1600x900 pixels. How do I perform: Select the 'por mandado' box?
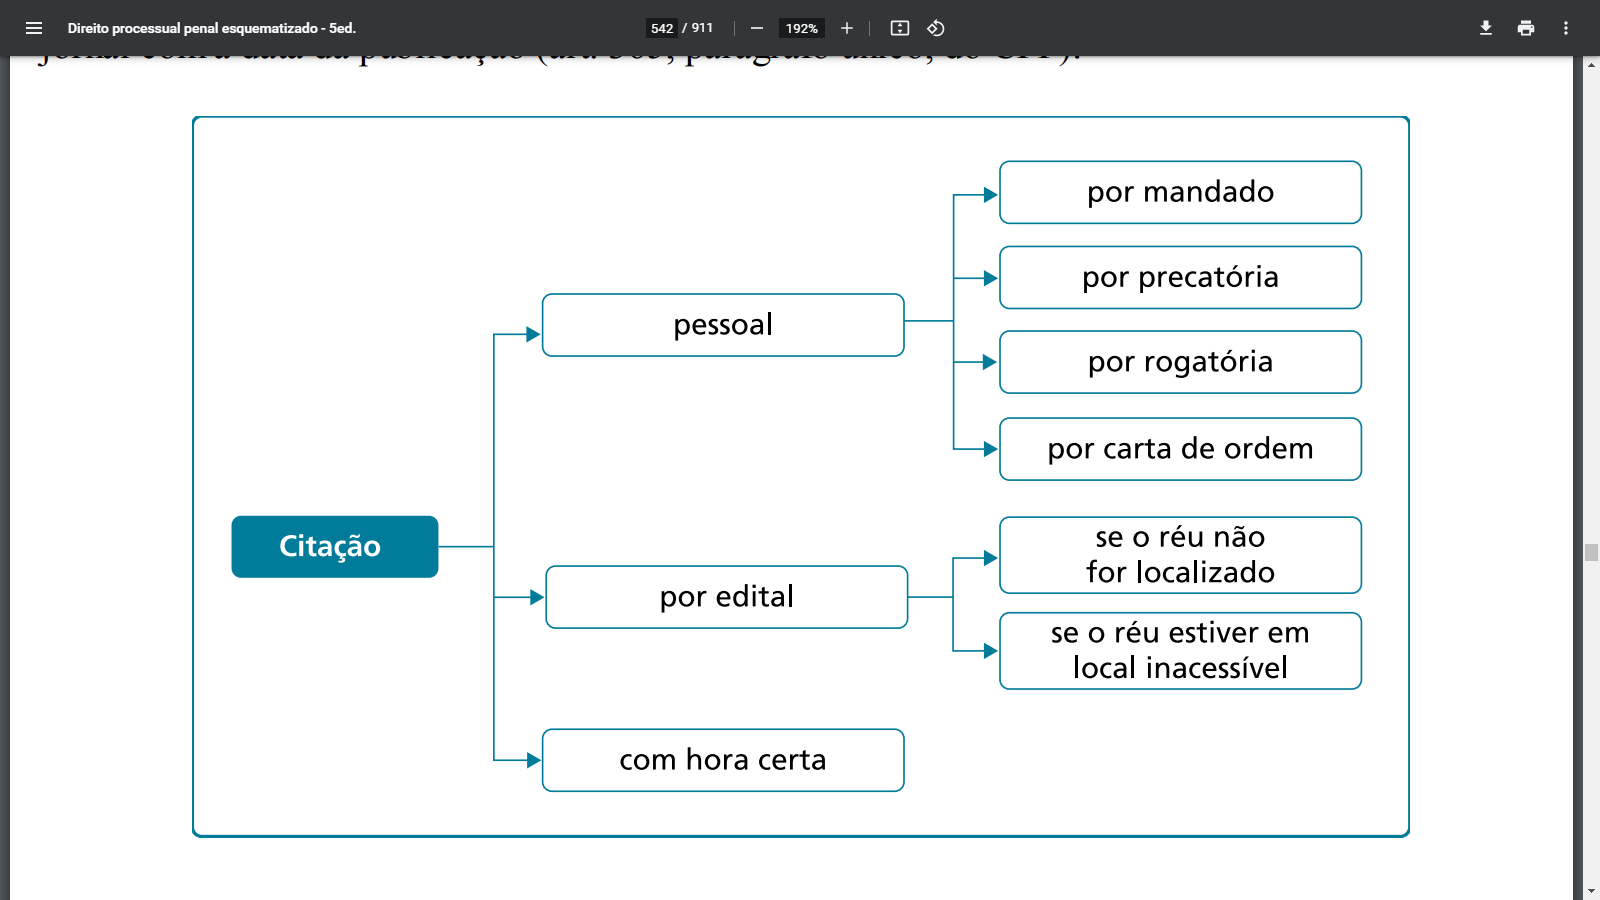1180,192
